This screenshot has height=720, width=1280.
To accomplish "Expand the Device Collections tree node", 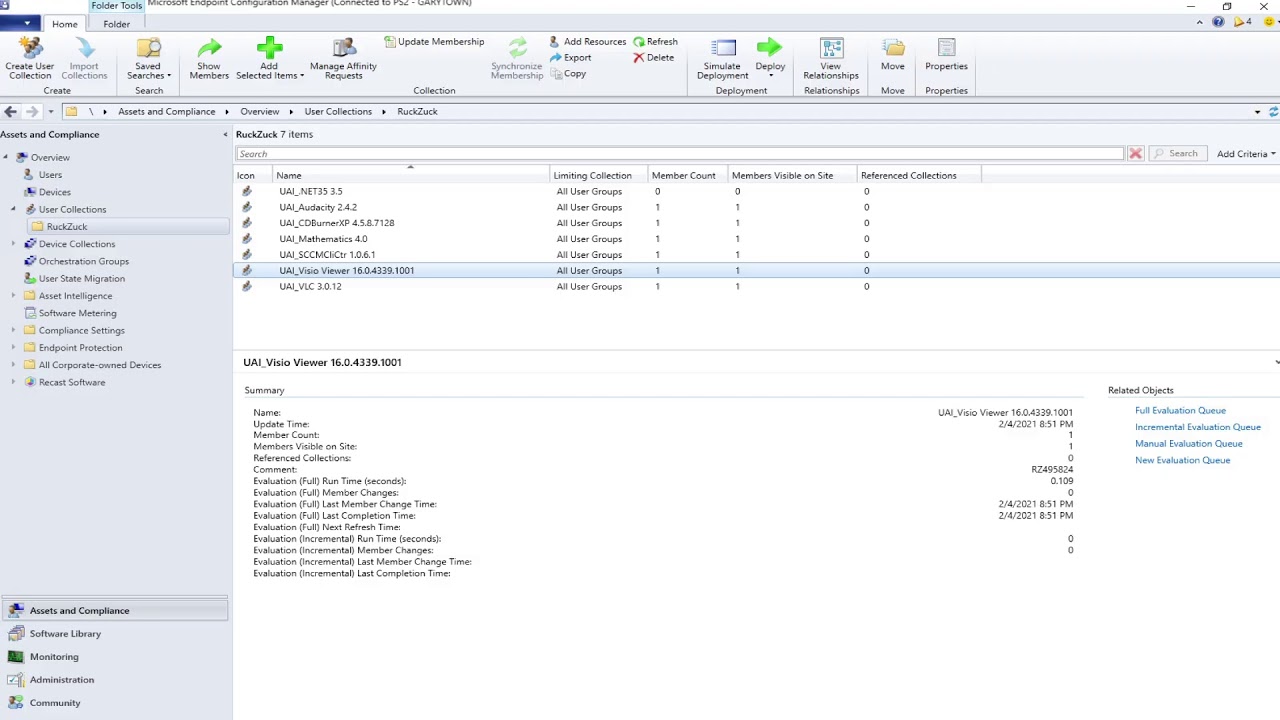I will pos(14,244).
